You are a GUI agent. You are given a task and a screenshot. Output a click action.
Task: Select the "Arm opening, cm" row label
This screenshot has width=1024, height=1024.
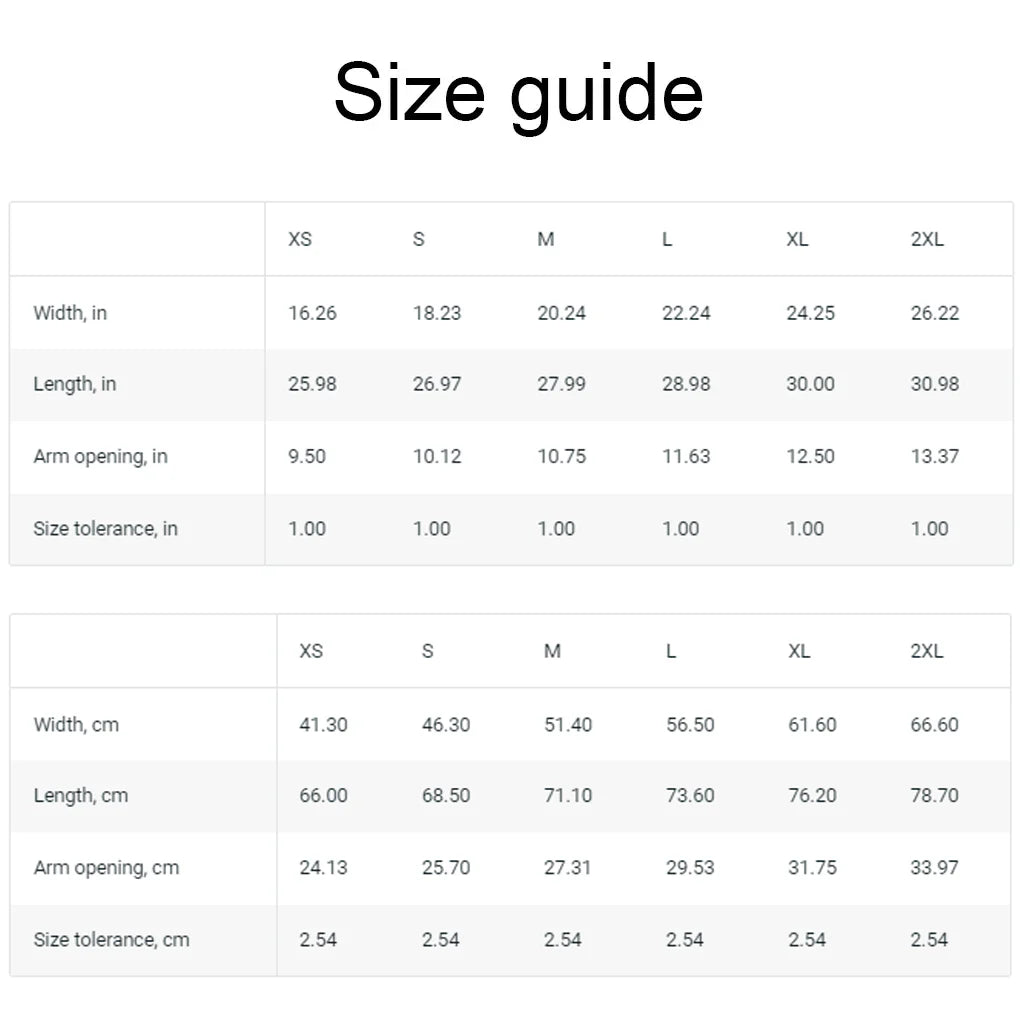106,868
